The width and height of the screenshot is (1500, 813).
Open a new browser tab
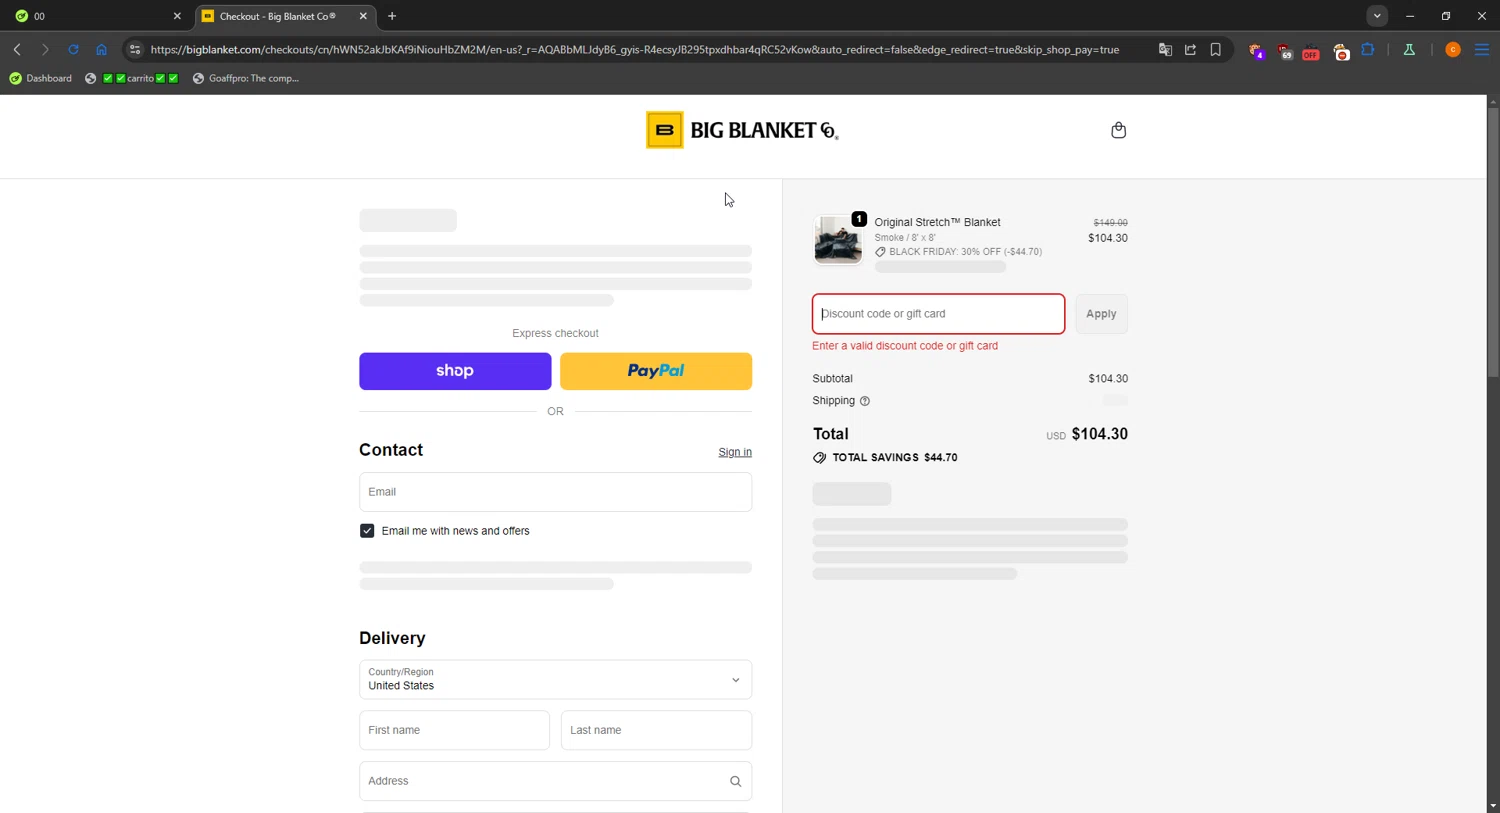[392, 16]
